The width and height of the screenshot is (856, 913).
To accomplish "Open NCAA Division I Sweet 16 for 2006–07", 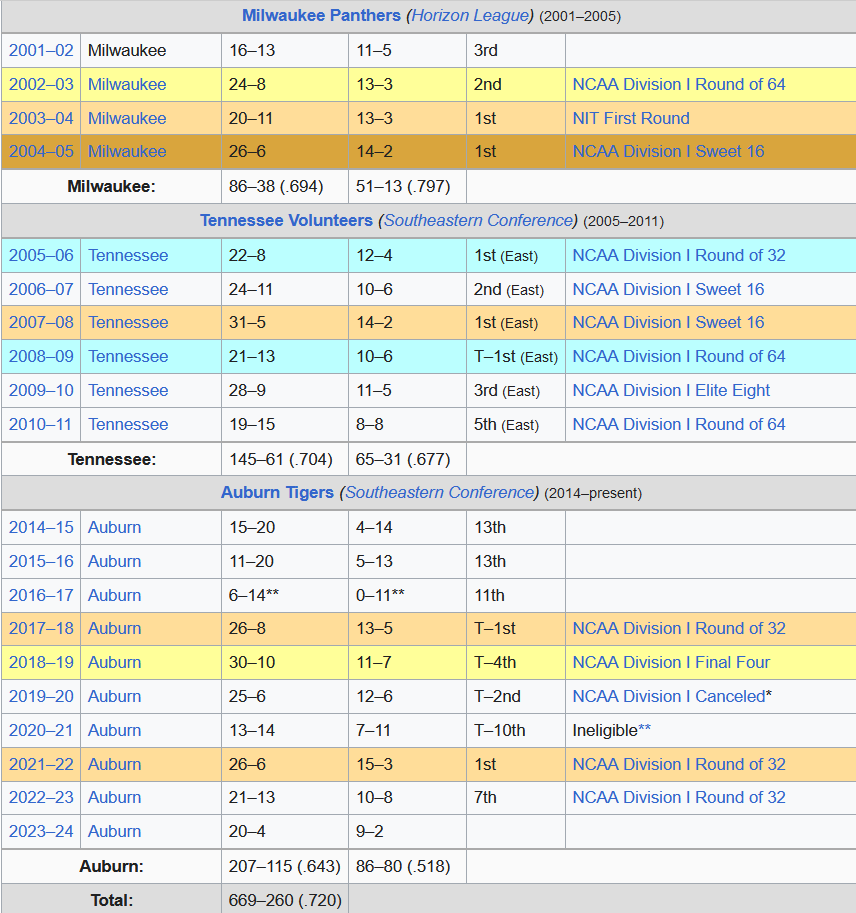I will [x=668, y=289].
